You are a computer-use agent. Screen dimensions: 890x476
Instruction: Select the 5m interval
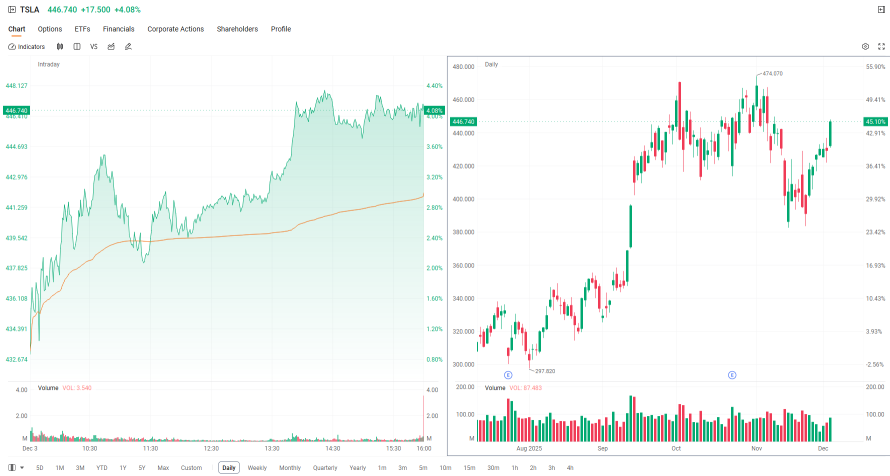(x=423, y=468)
